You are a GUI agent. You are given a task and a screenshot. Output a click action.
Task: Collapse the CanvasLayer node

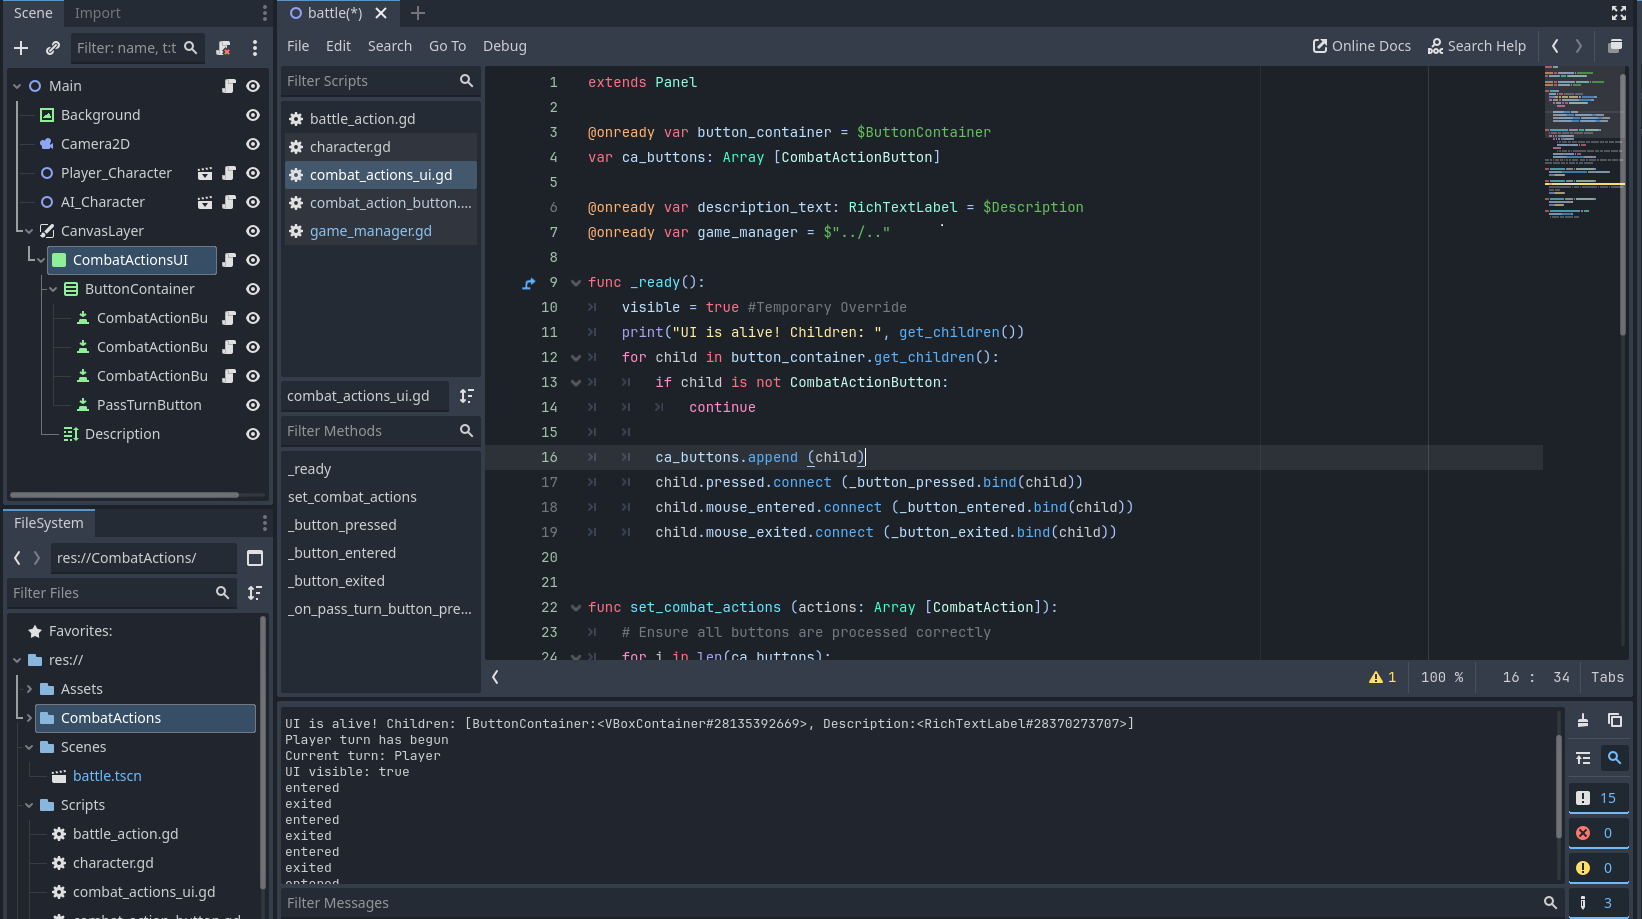point(30,231)
